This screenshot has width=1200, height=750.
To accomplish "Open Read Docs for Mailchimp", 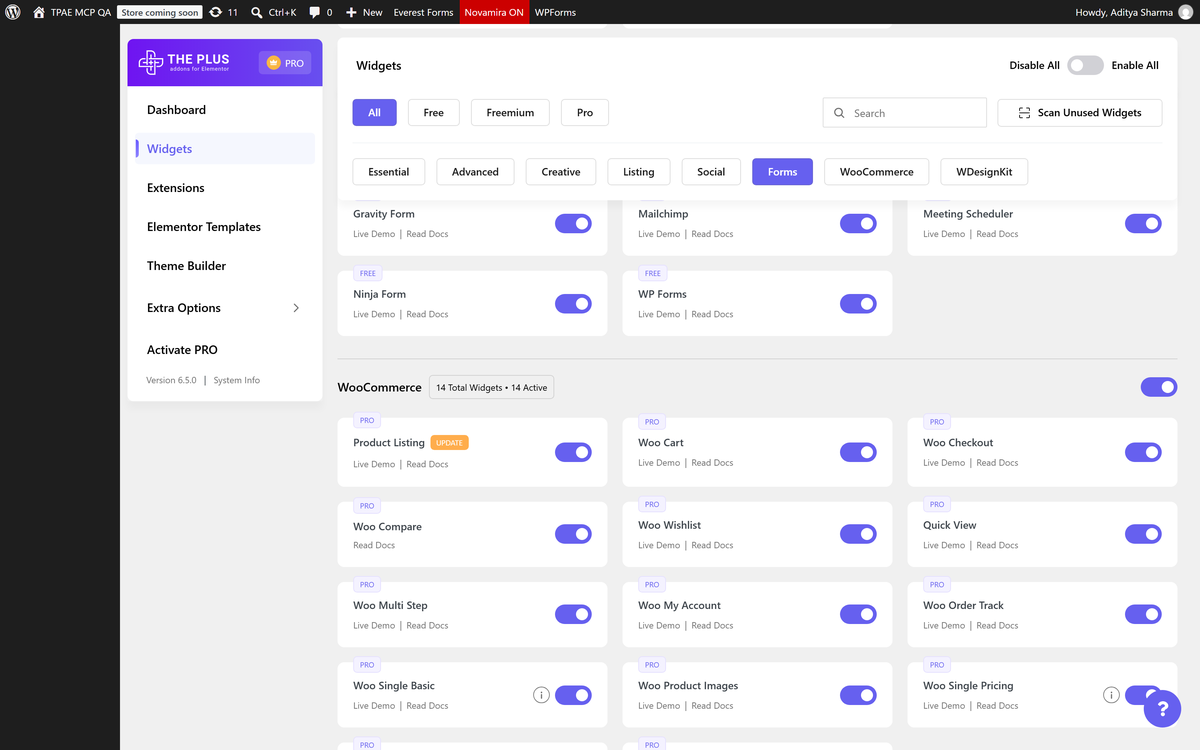I will 712,234.
